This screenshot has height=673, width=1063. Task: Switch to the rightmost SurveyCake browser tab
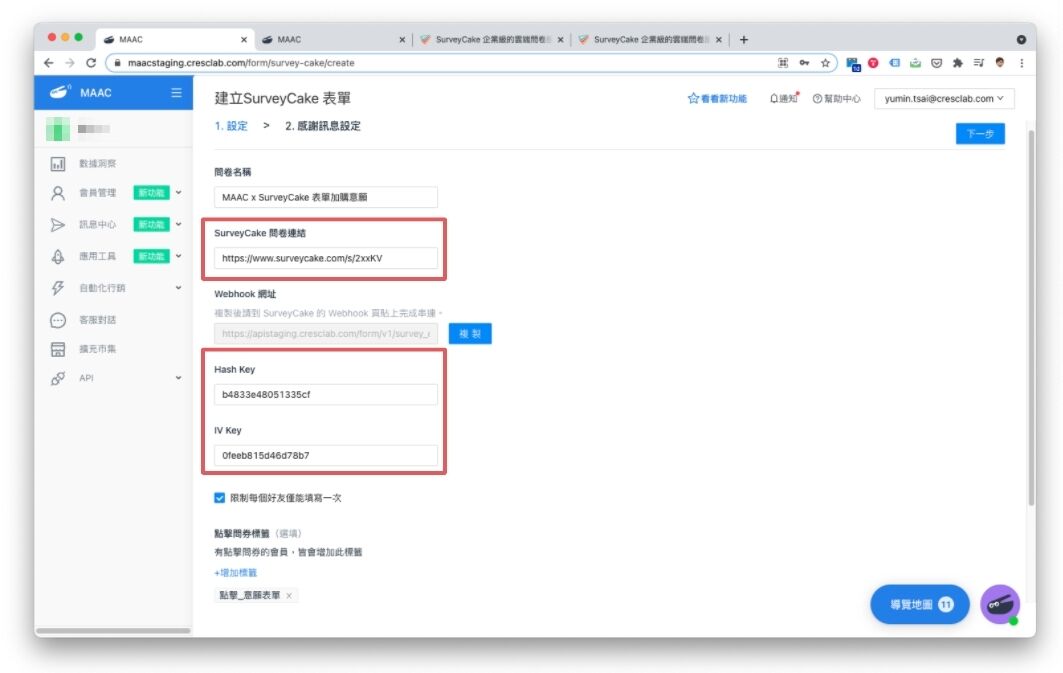tap(649, 40)
